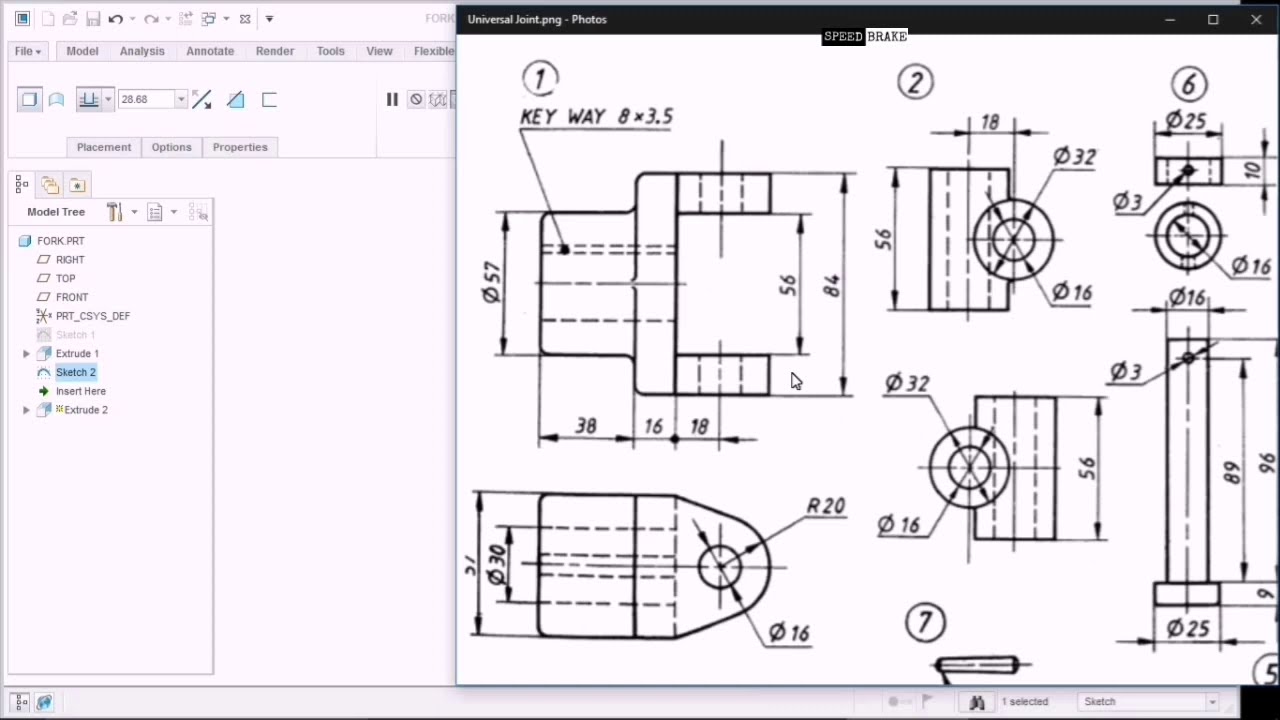Pause the extrude tool

[392, 99]
